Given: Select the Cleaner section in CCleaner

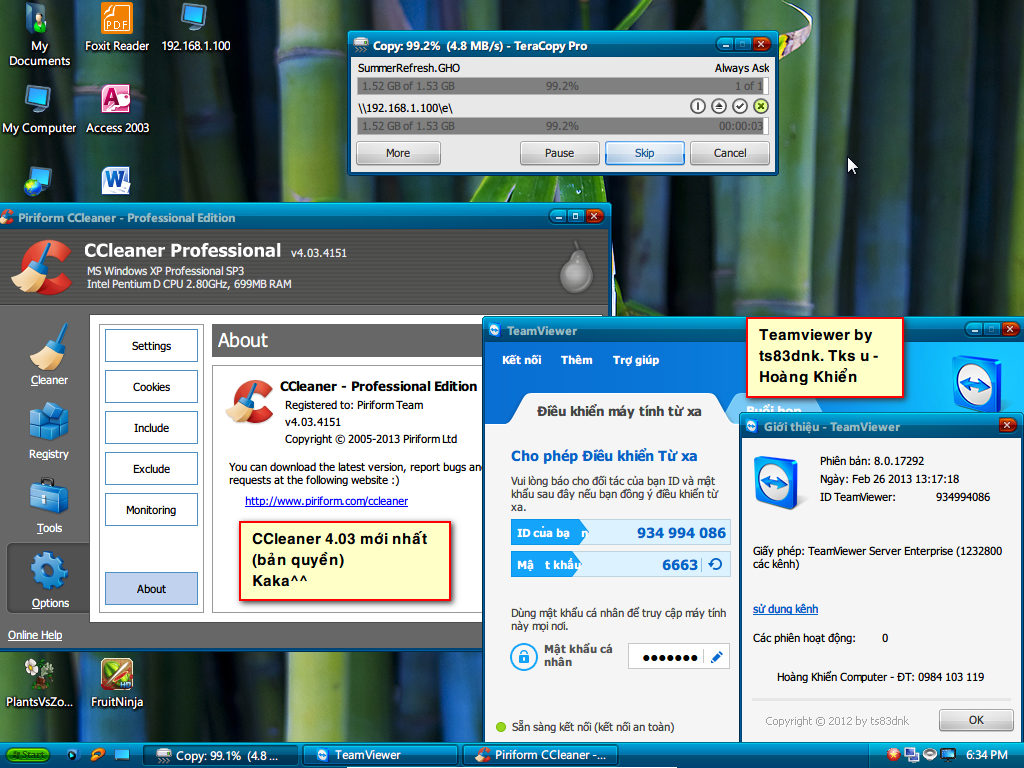Looking at the screenshot, I should [49, 356].
